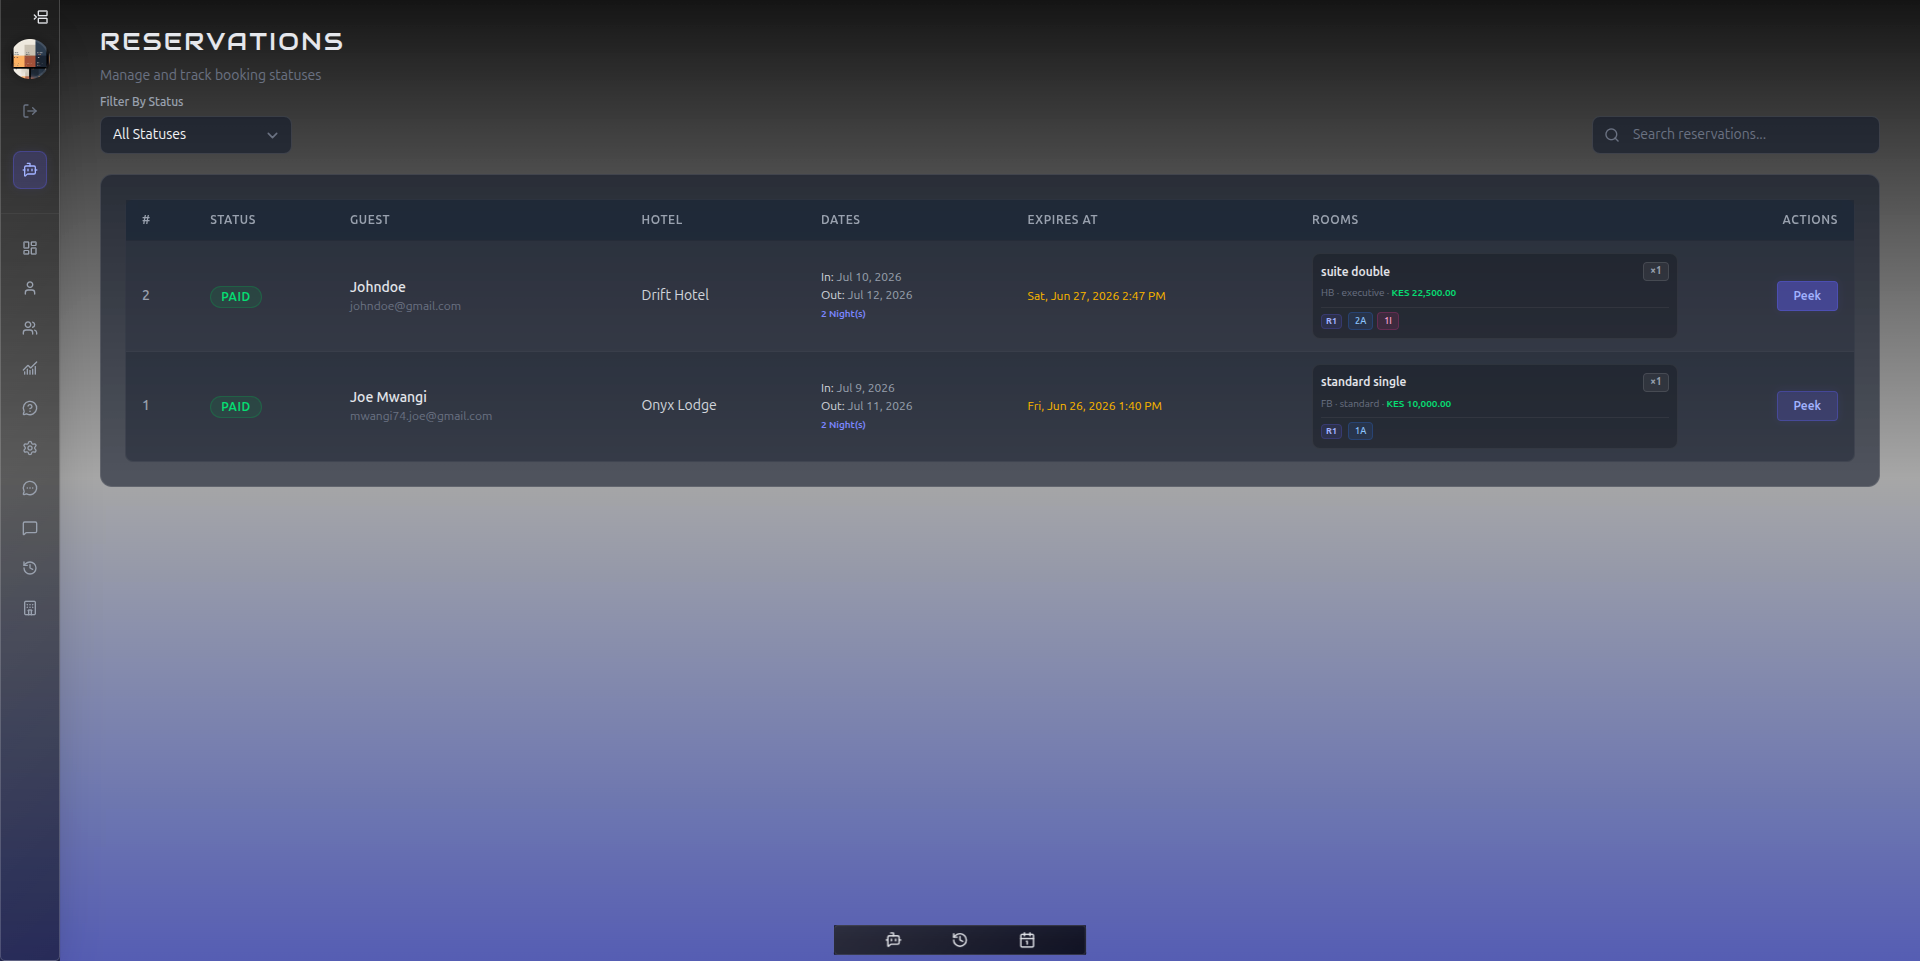Click the R1 tag on standard single
This screenshot has width=1920, height=961.
[x=1331, y=431]
